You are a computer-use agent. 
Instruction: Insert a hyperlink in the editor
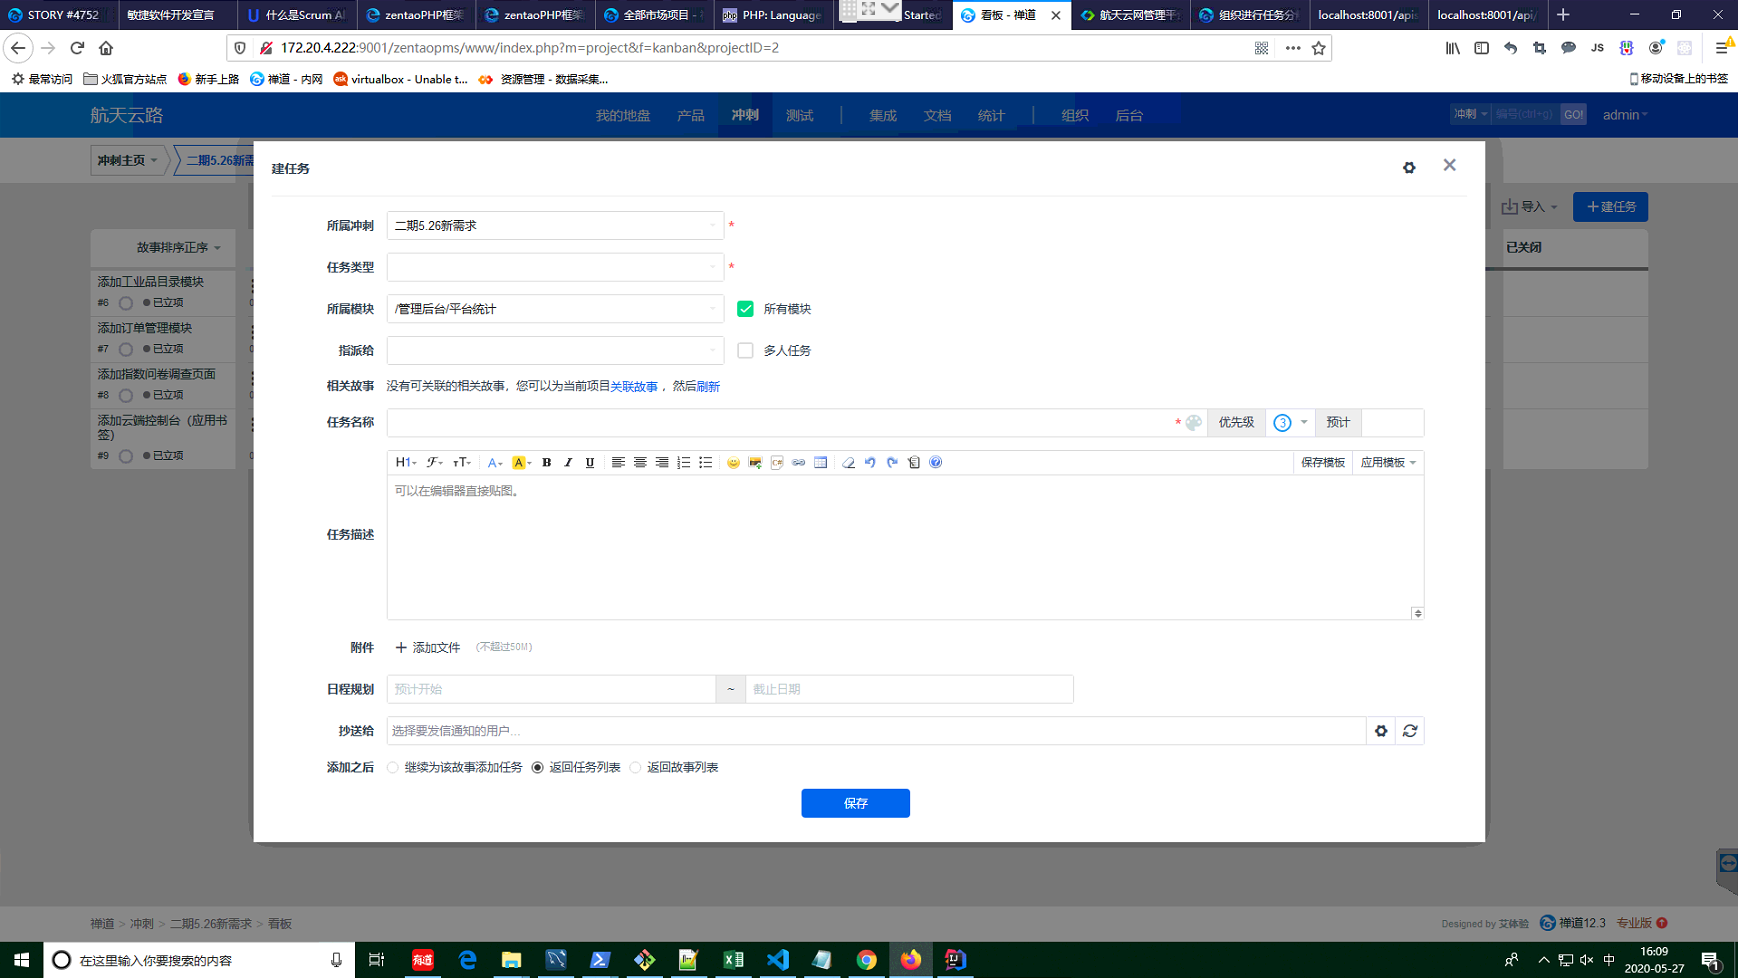[799, 462]
